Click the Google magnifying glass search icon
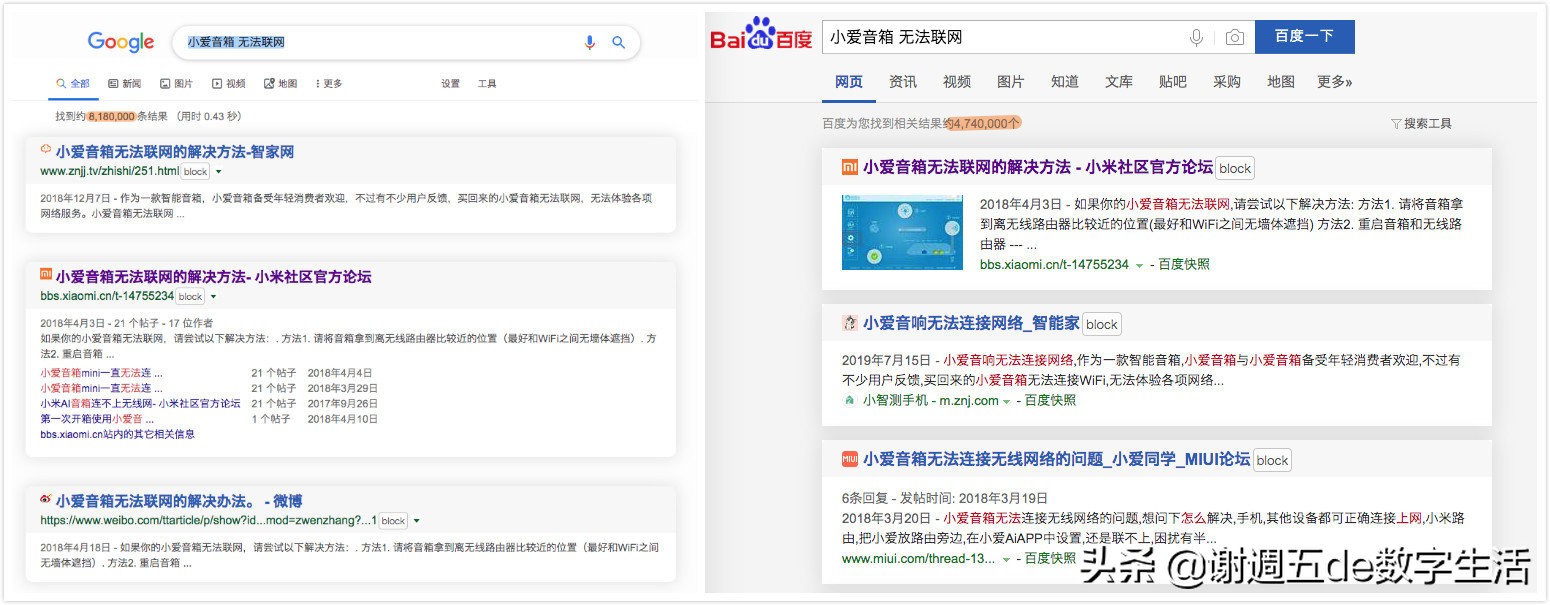1550x605 pixels. (x=618, y=42)
